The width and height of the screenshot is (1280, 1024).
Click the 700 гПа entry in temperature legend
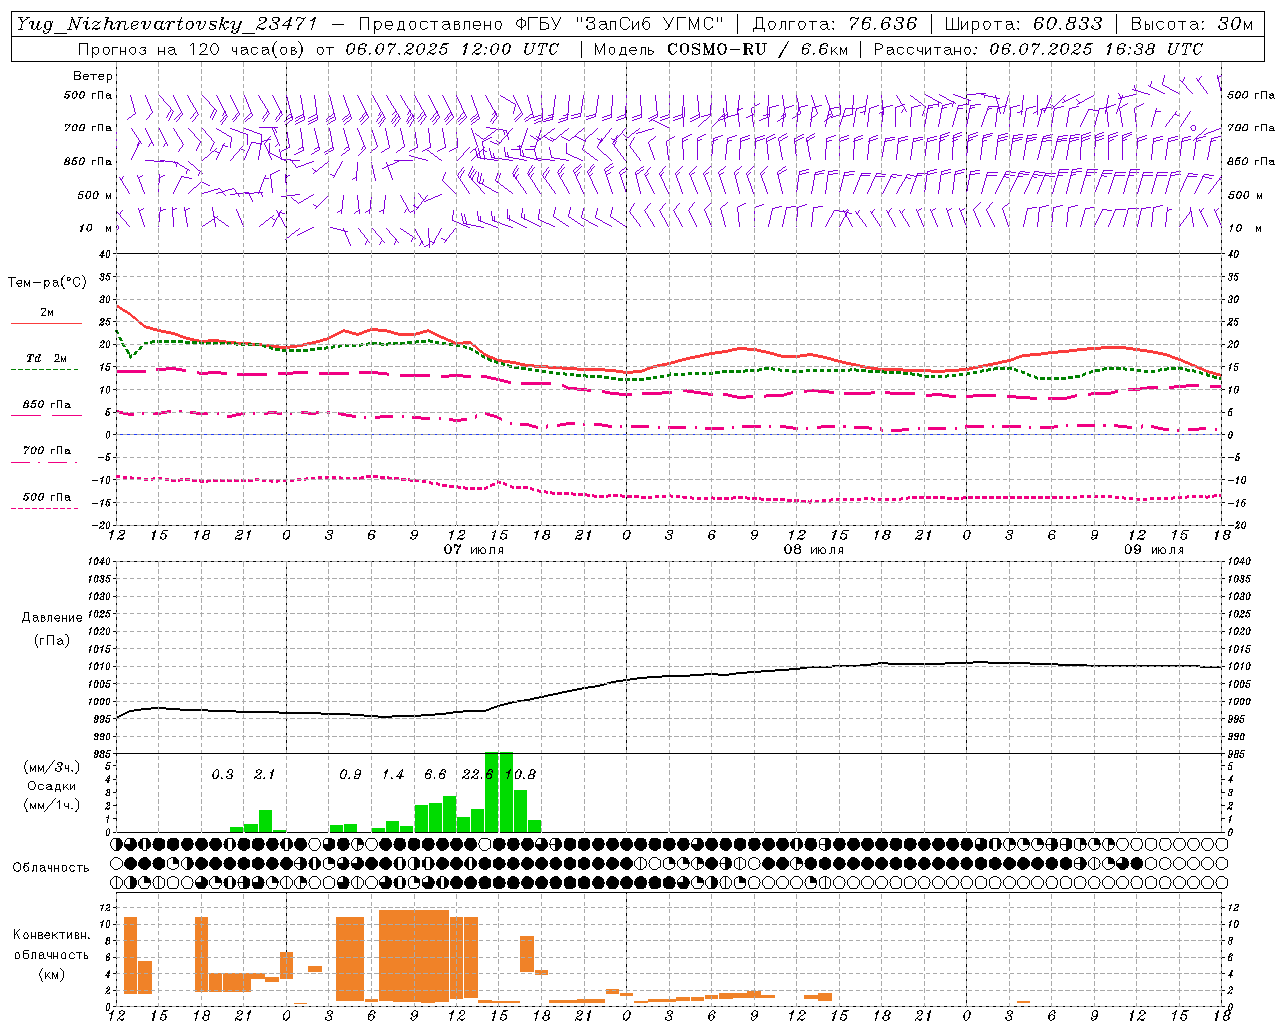47,451
